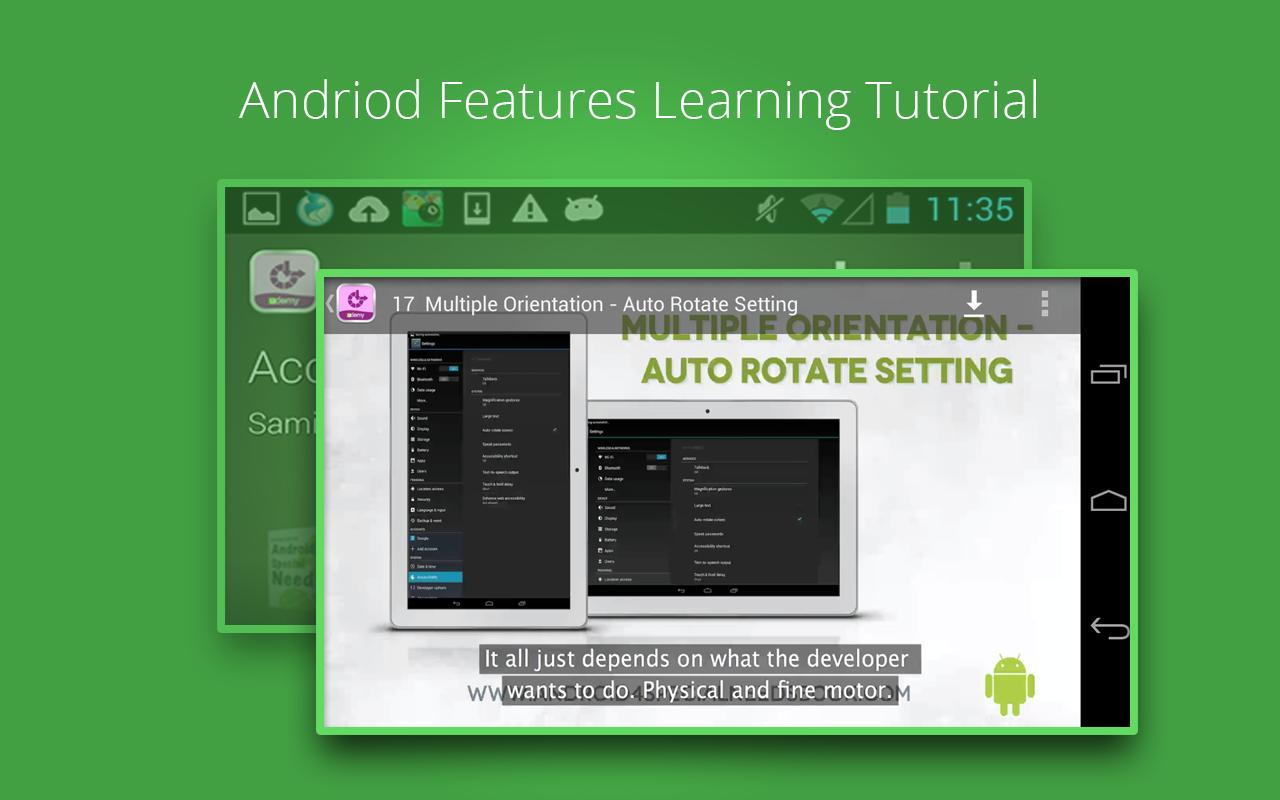Tap the left chevron beside the lecture title

[328, 304]
